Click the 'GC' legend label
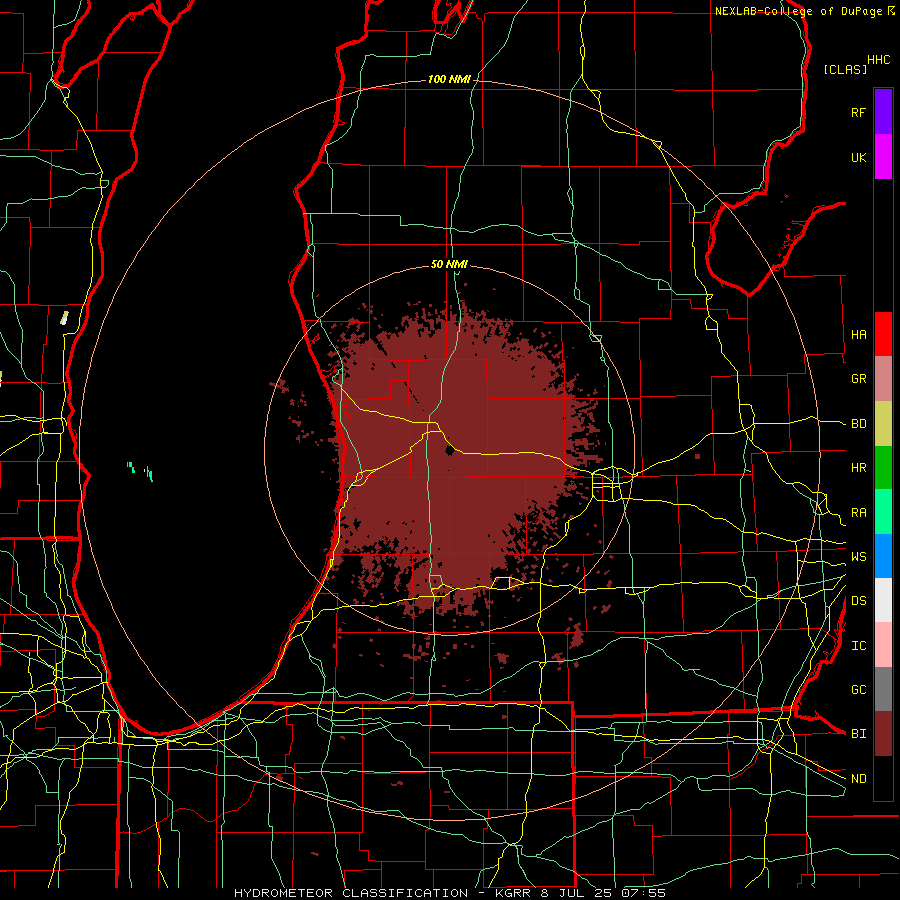This screenshot has width=900, height=900. tap(858, 690)
